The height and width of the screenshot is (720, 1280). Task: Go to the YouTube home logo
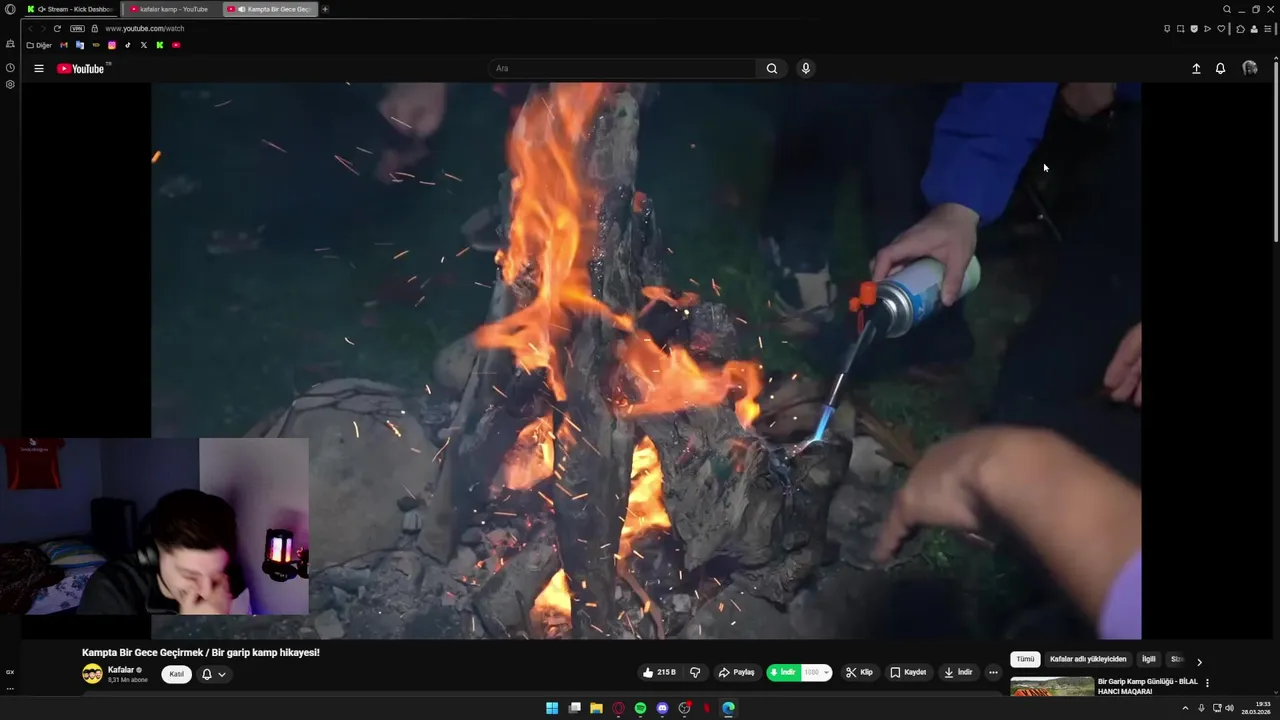coord(81,69)
